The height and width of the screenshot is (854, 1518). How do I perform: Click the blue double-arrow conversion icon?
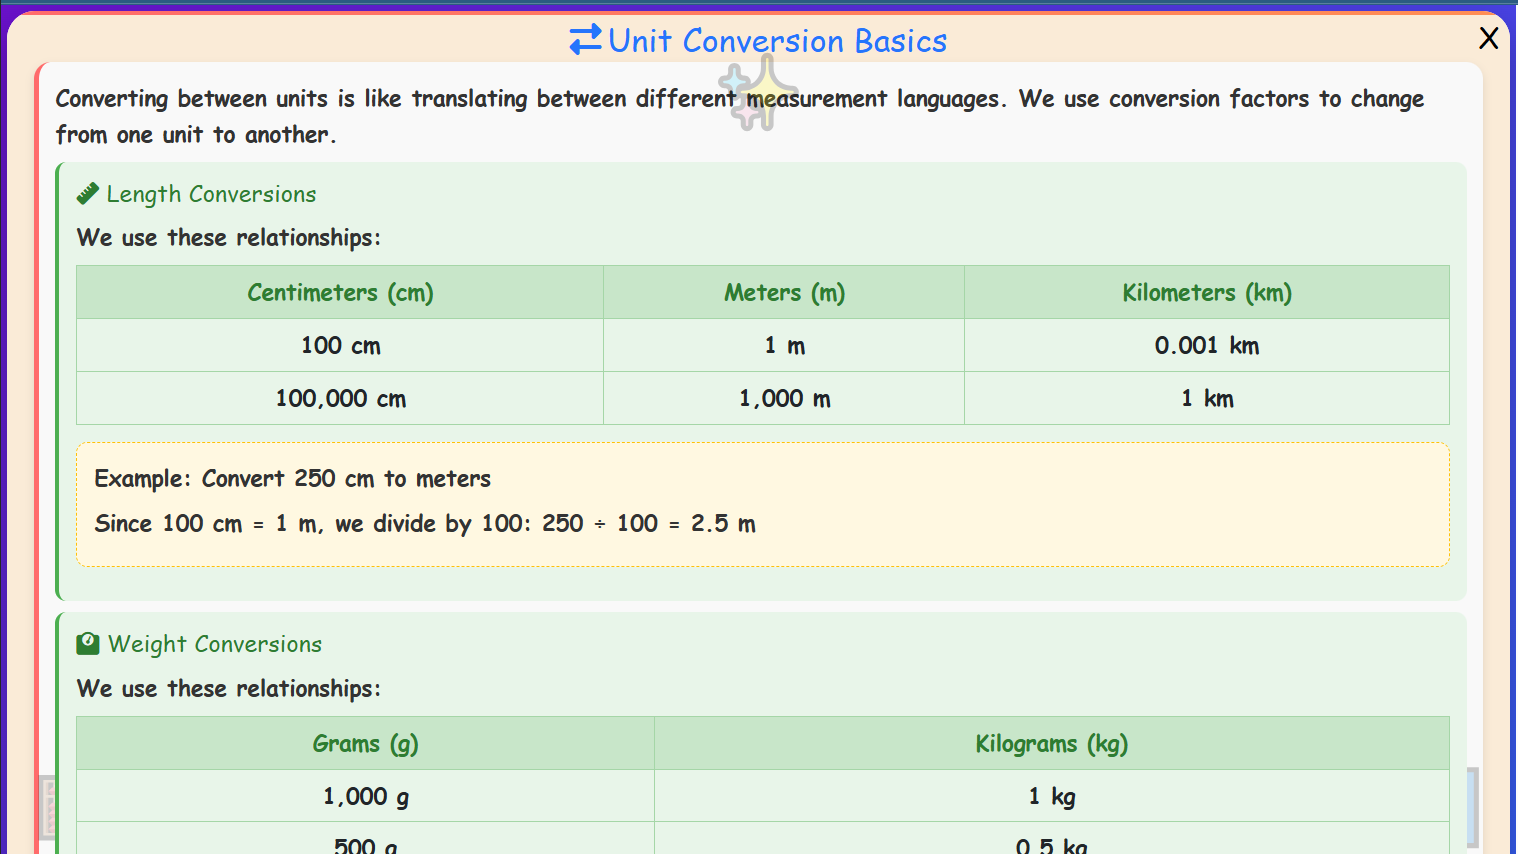(x=584, y=40)
